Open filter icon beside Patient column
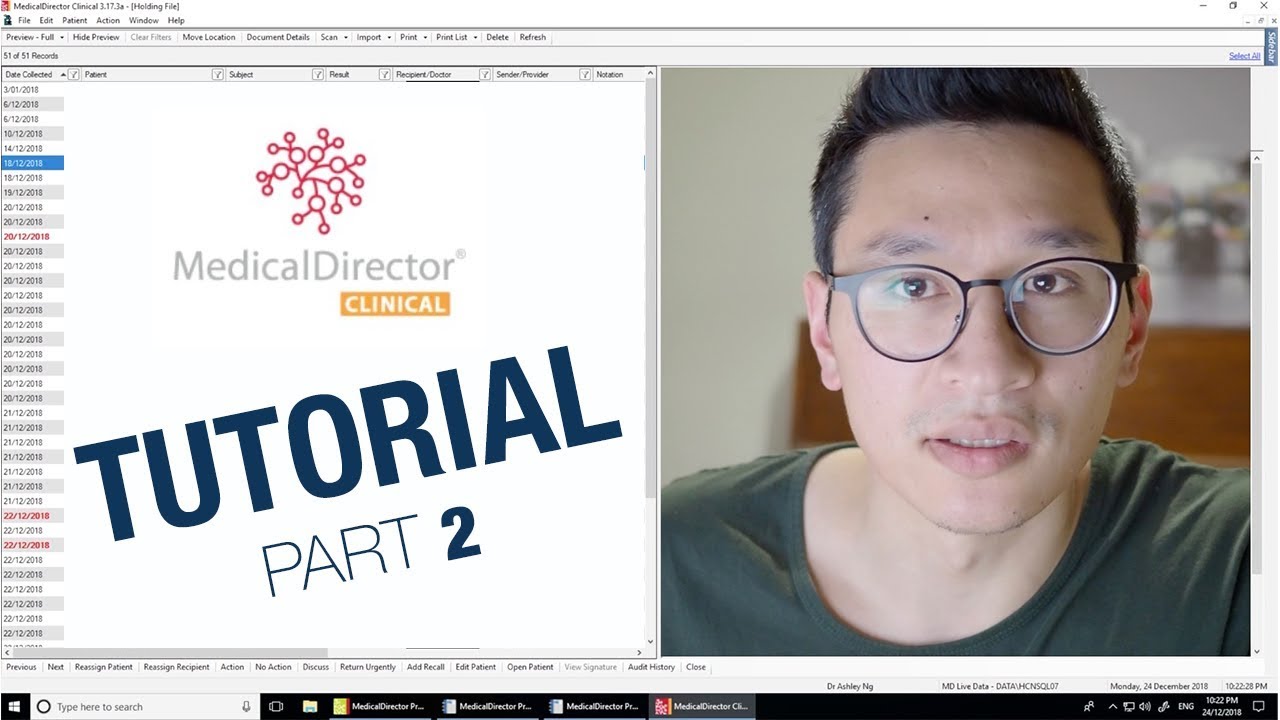The image size is (1280, 720). [218, 75]
